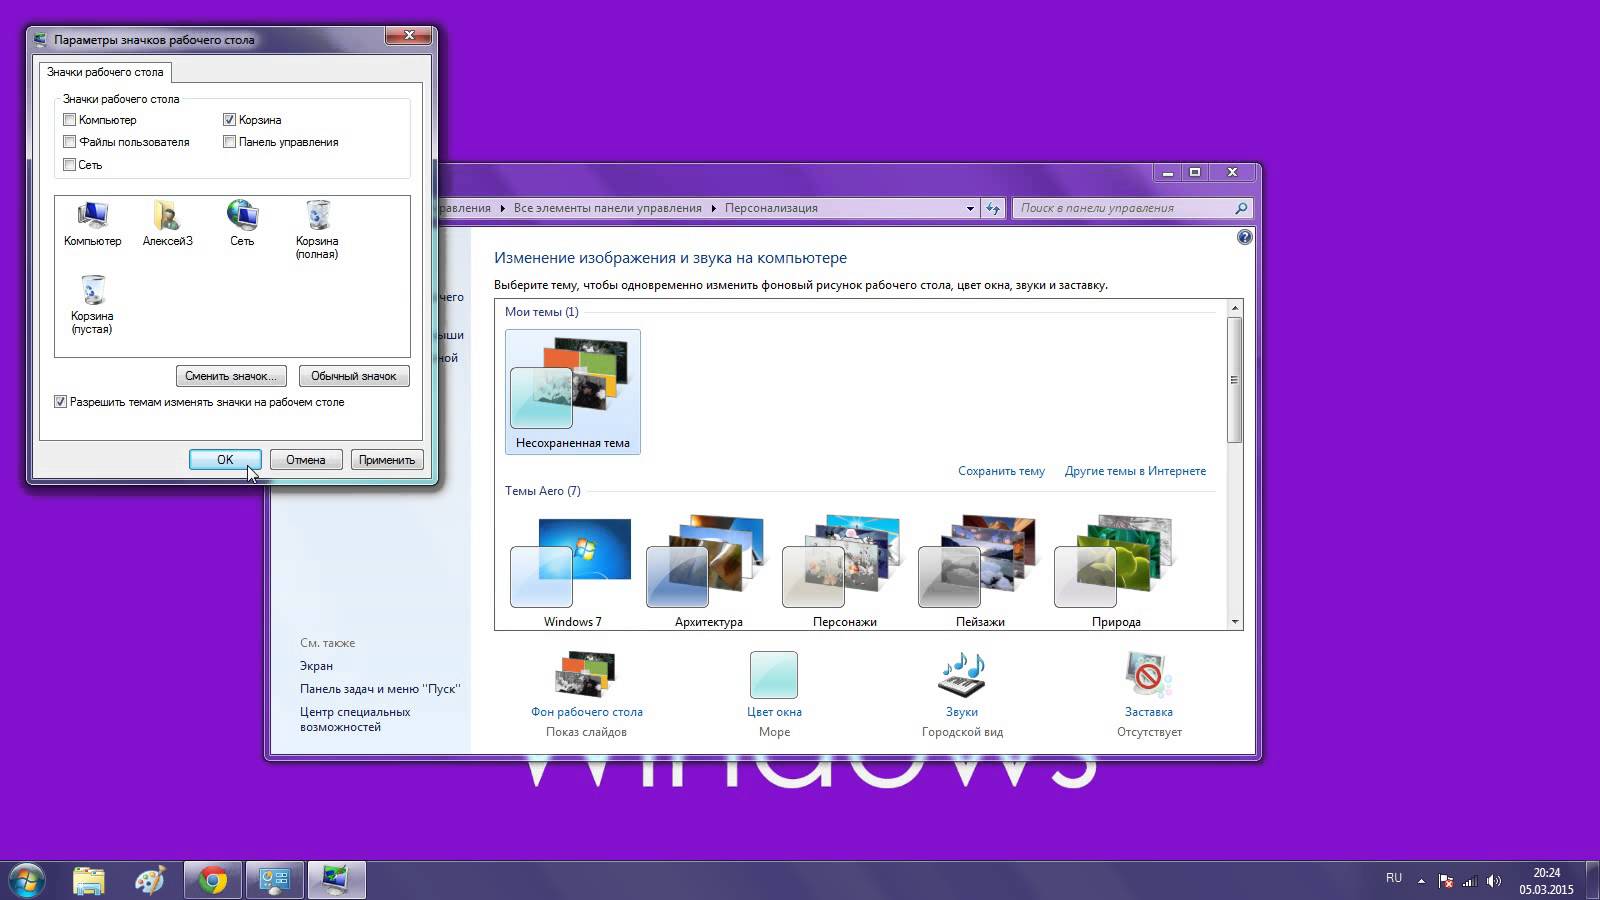Screen dimensions: 1600x900
Task: Click the theme list scroll up arrow
Action: (1235, 308)
